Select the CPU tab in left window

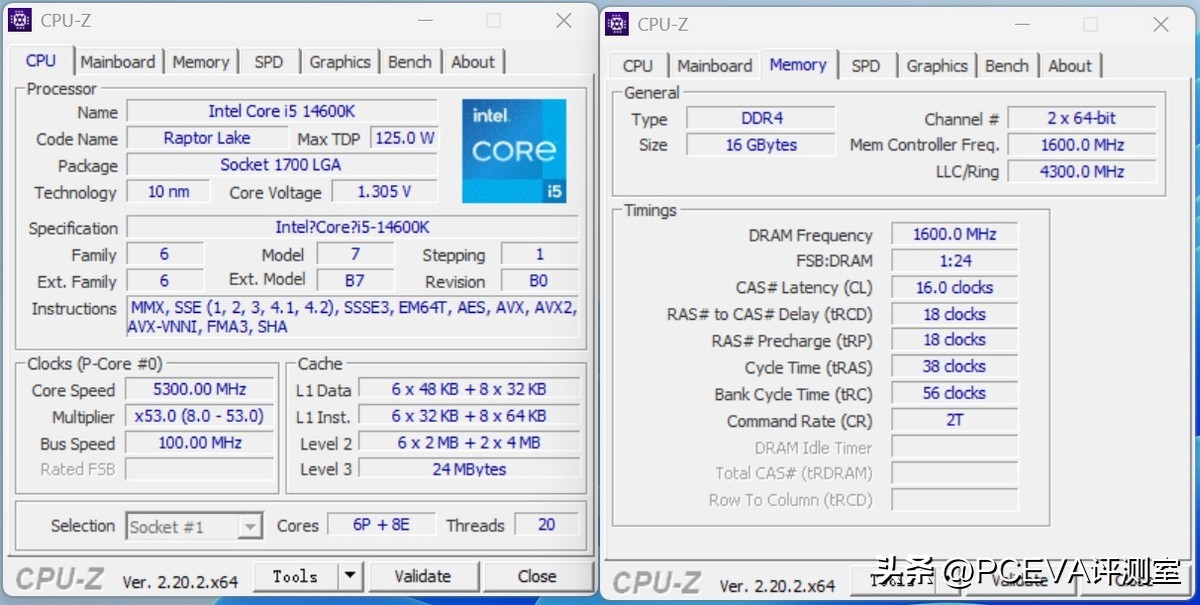41,61
